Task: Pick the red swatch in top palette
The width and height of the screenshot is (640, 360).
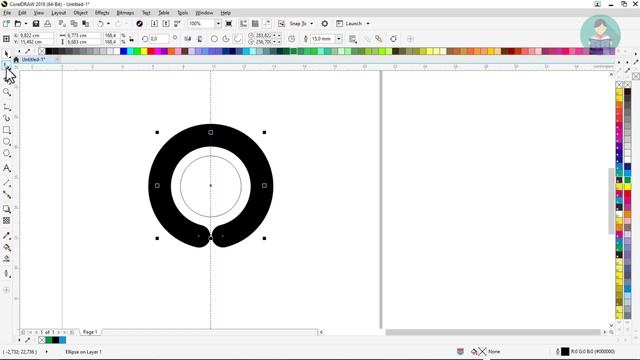Action: point(151,51)
